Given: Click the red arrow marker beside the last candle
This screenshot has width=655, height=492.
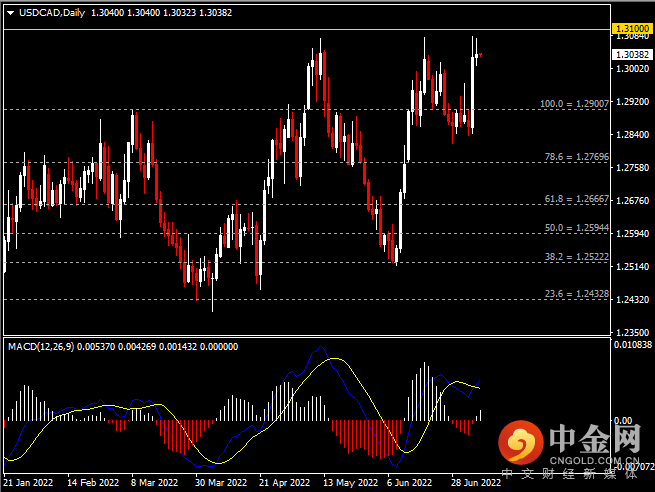Looking at the screenshot, I should tap(481, 55).
